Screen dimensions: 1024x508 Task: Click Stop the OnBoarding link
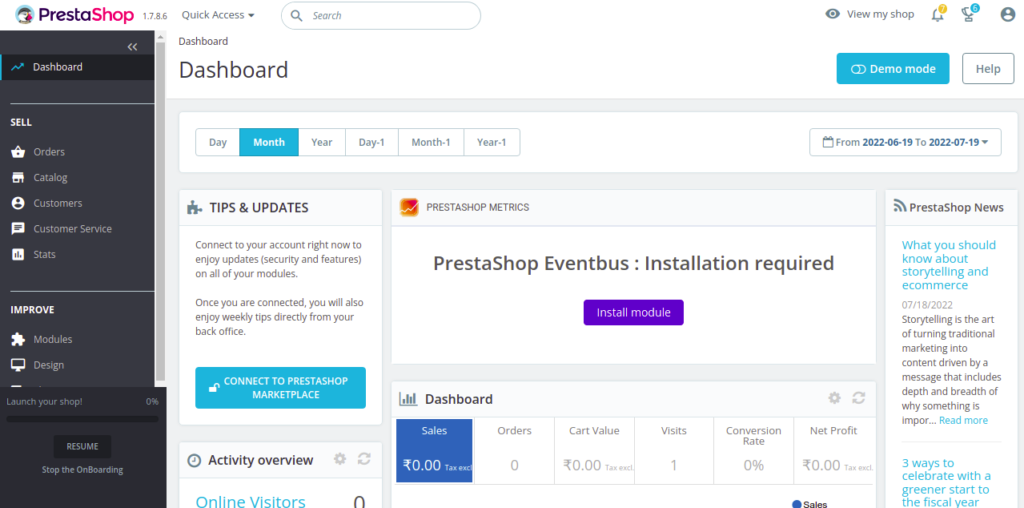[x=82, y=469]
